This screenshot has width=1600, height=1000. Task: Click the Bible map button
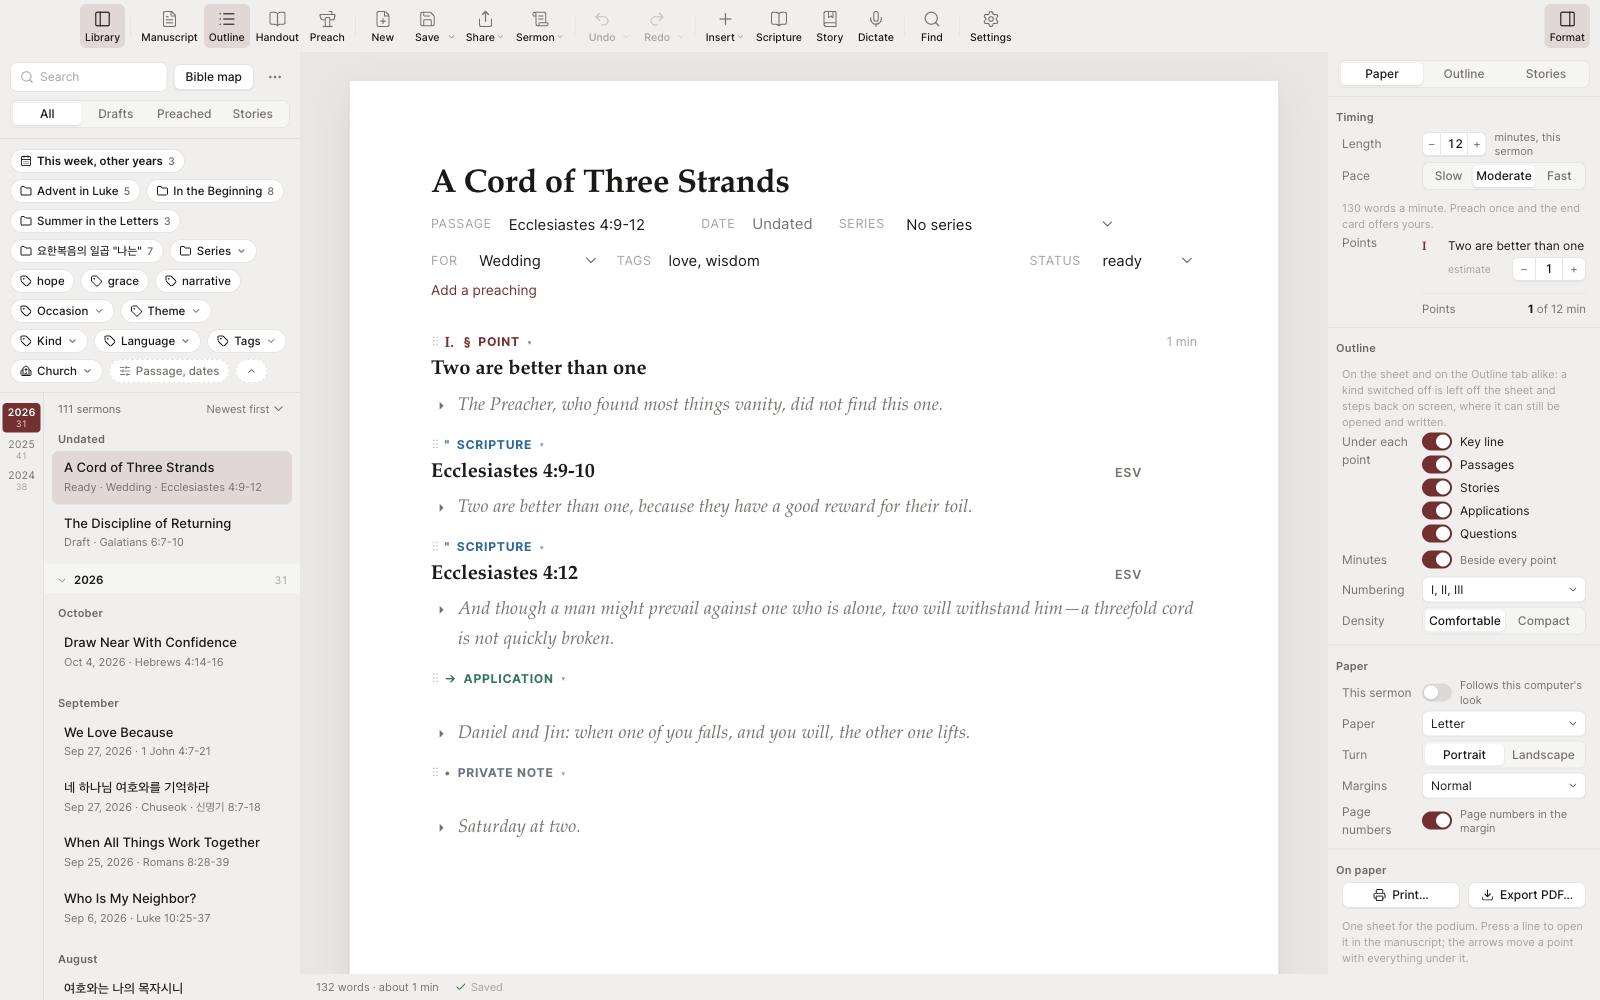(213, 77)
